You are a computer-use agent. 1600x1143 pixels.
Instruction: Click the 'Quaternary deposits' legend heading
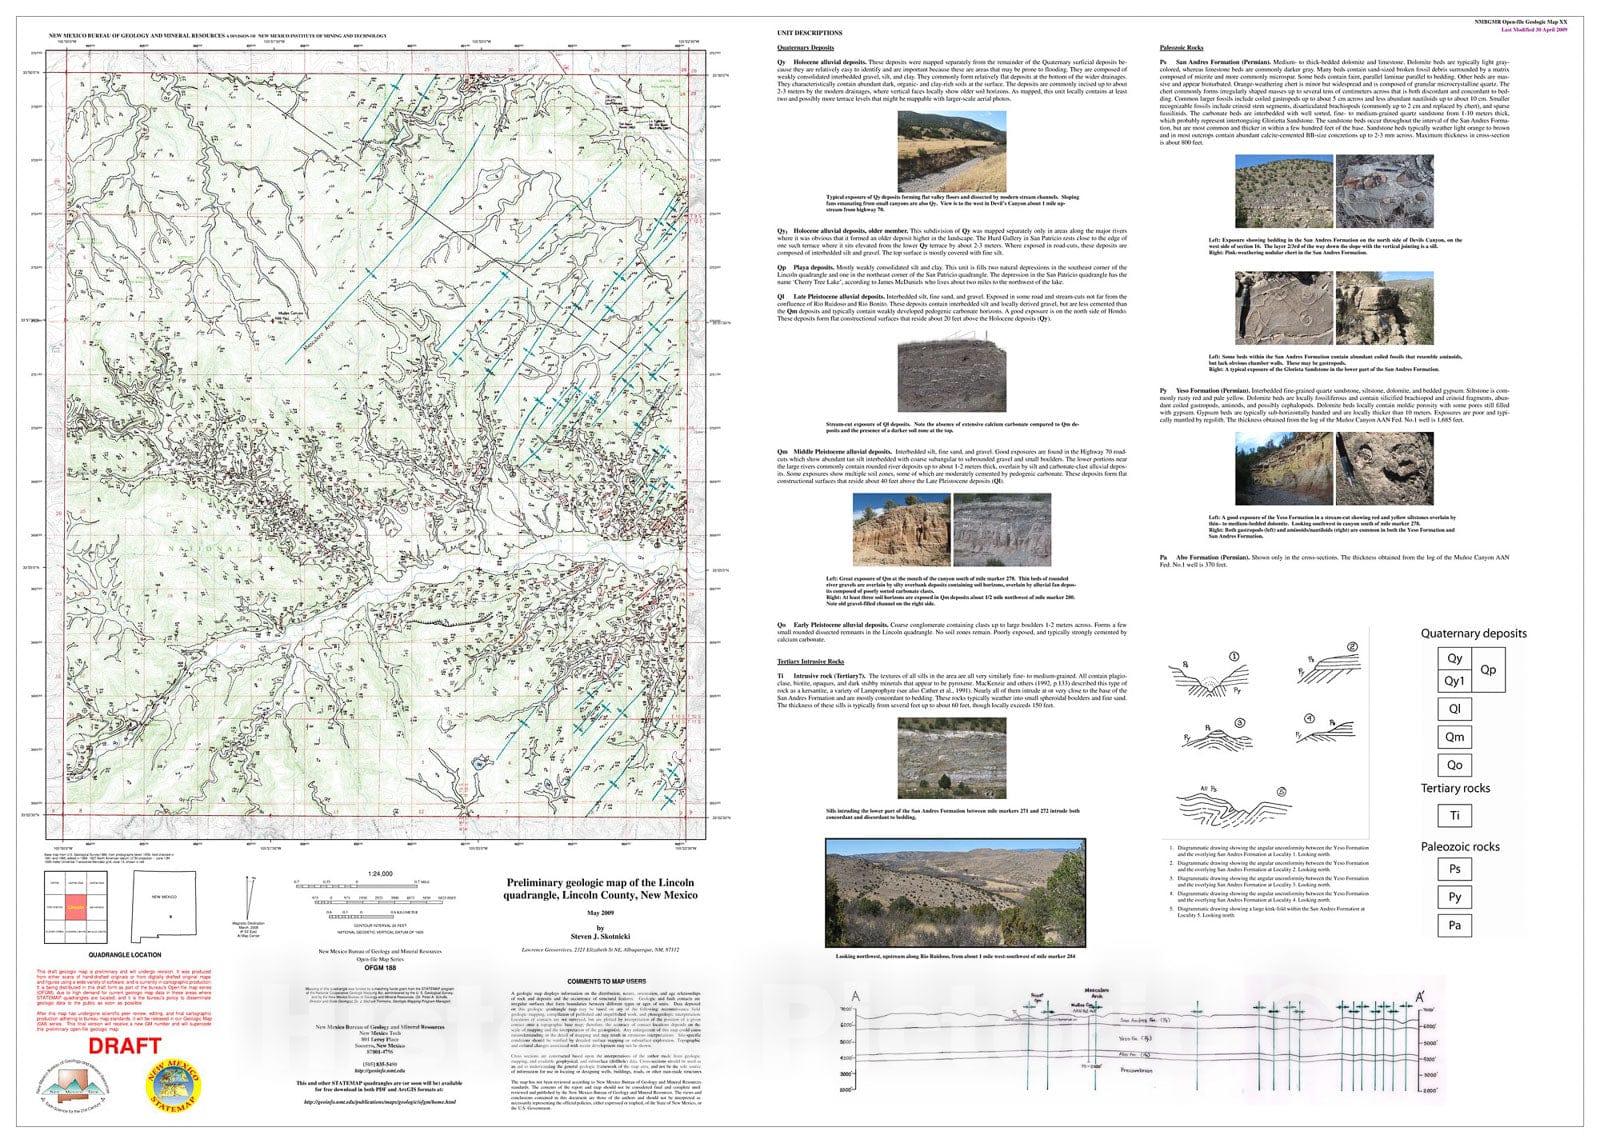pos(1474,633)
